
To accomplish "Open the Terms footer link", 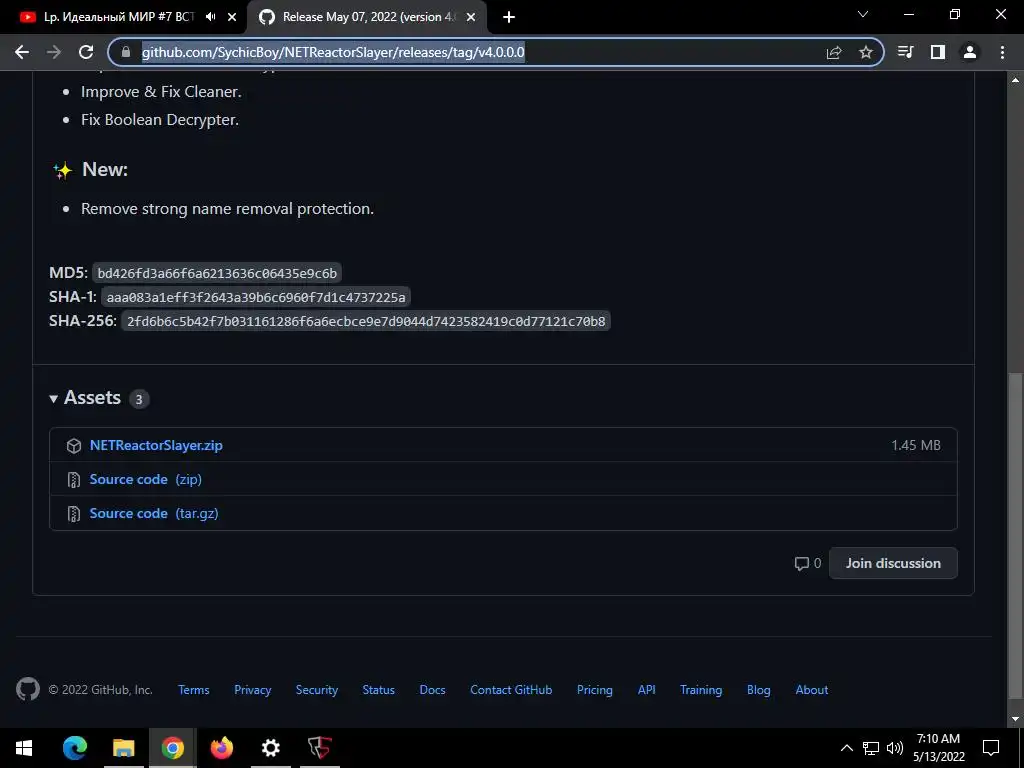I will (194, 690).
